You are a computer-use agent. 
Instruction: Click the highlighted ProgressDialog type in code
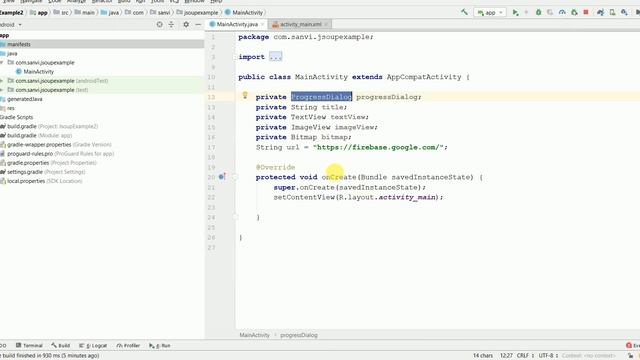[321, 97]
